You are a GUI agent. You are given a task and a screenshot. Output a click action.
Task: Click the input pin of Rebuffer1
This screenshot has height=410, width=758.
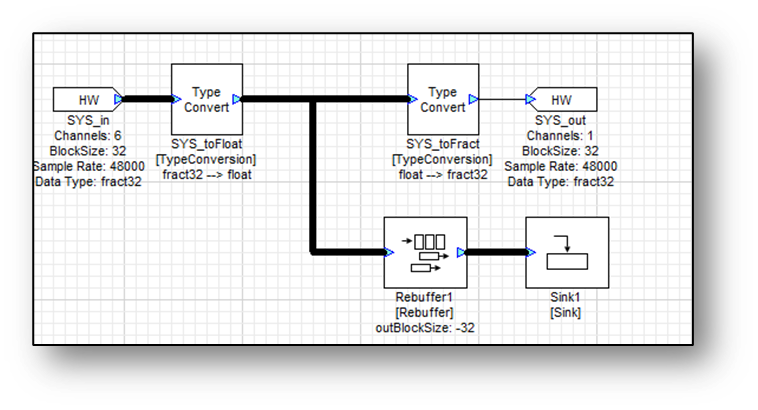(388, 252)
